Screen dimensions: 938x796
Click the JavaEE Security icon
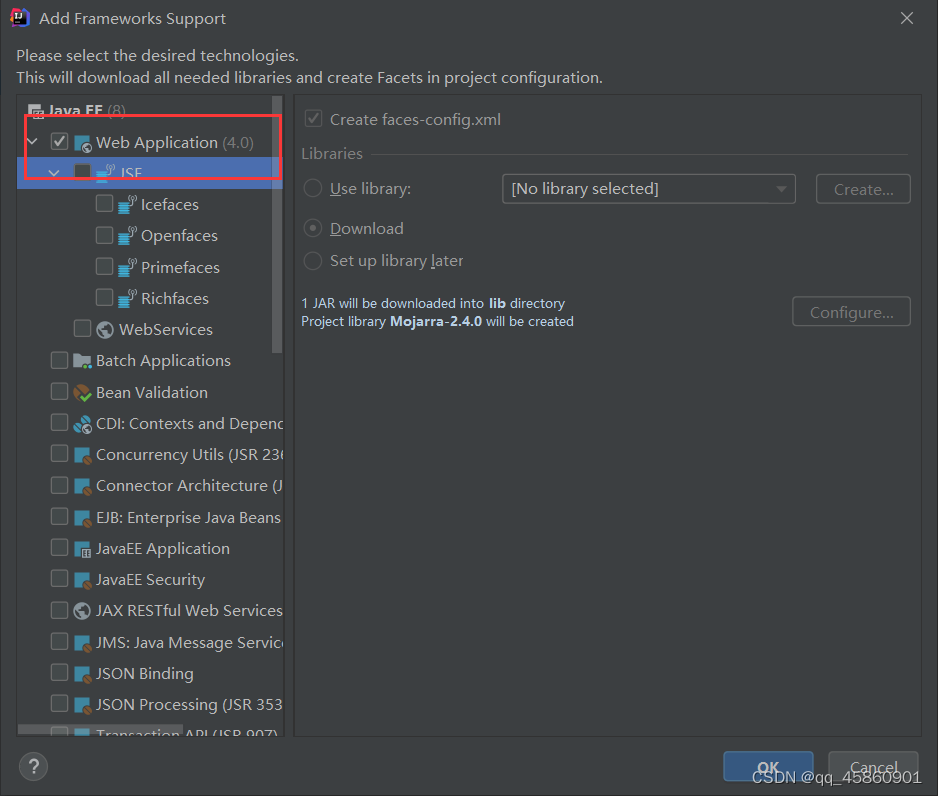(x=82, y=580)
